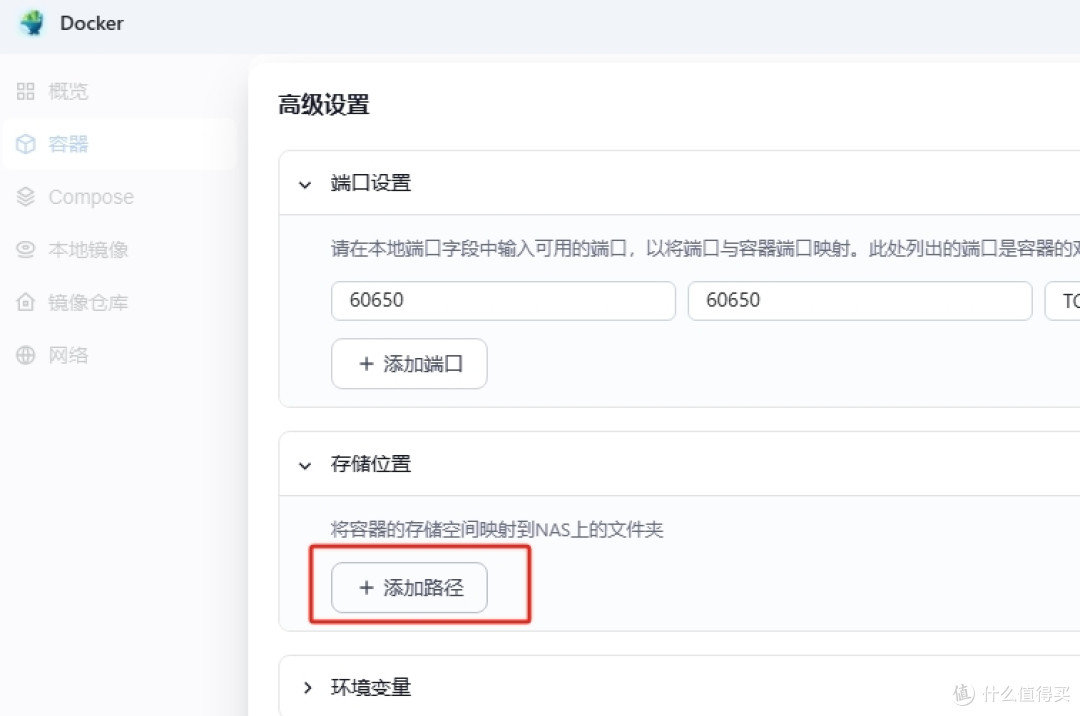Open the TCP protocol dropdown
1080x716 pixels.
(1068, 300)
